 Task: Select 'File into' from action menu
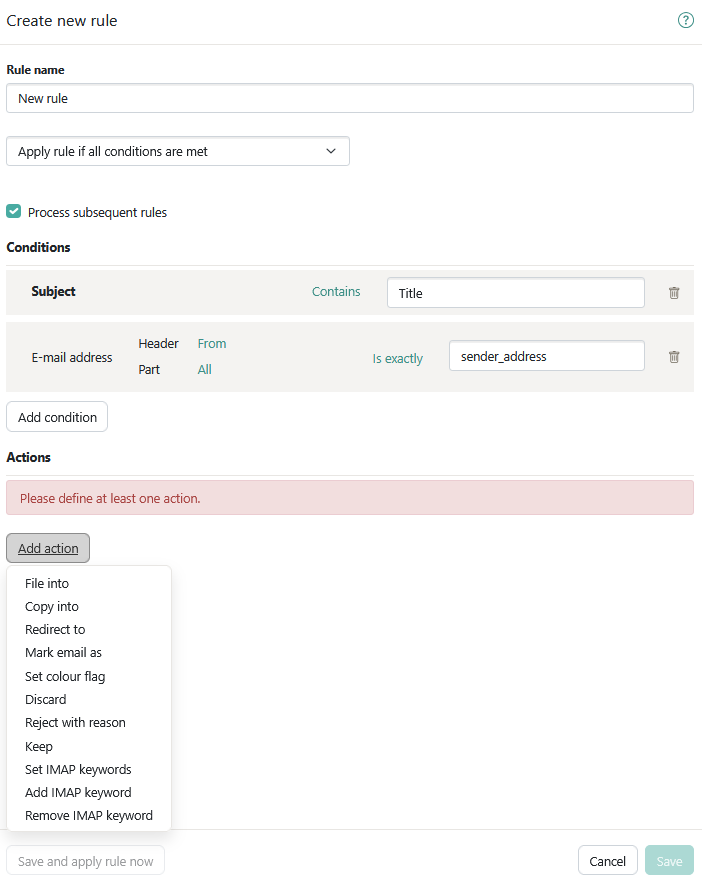pos(47,583)
